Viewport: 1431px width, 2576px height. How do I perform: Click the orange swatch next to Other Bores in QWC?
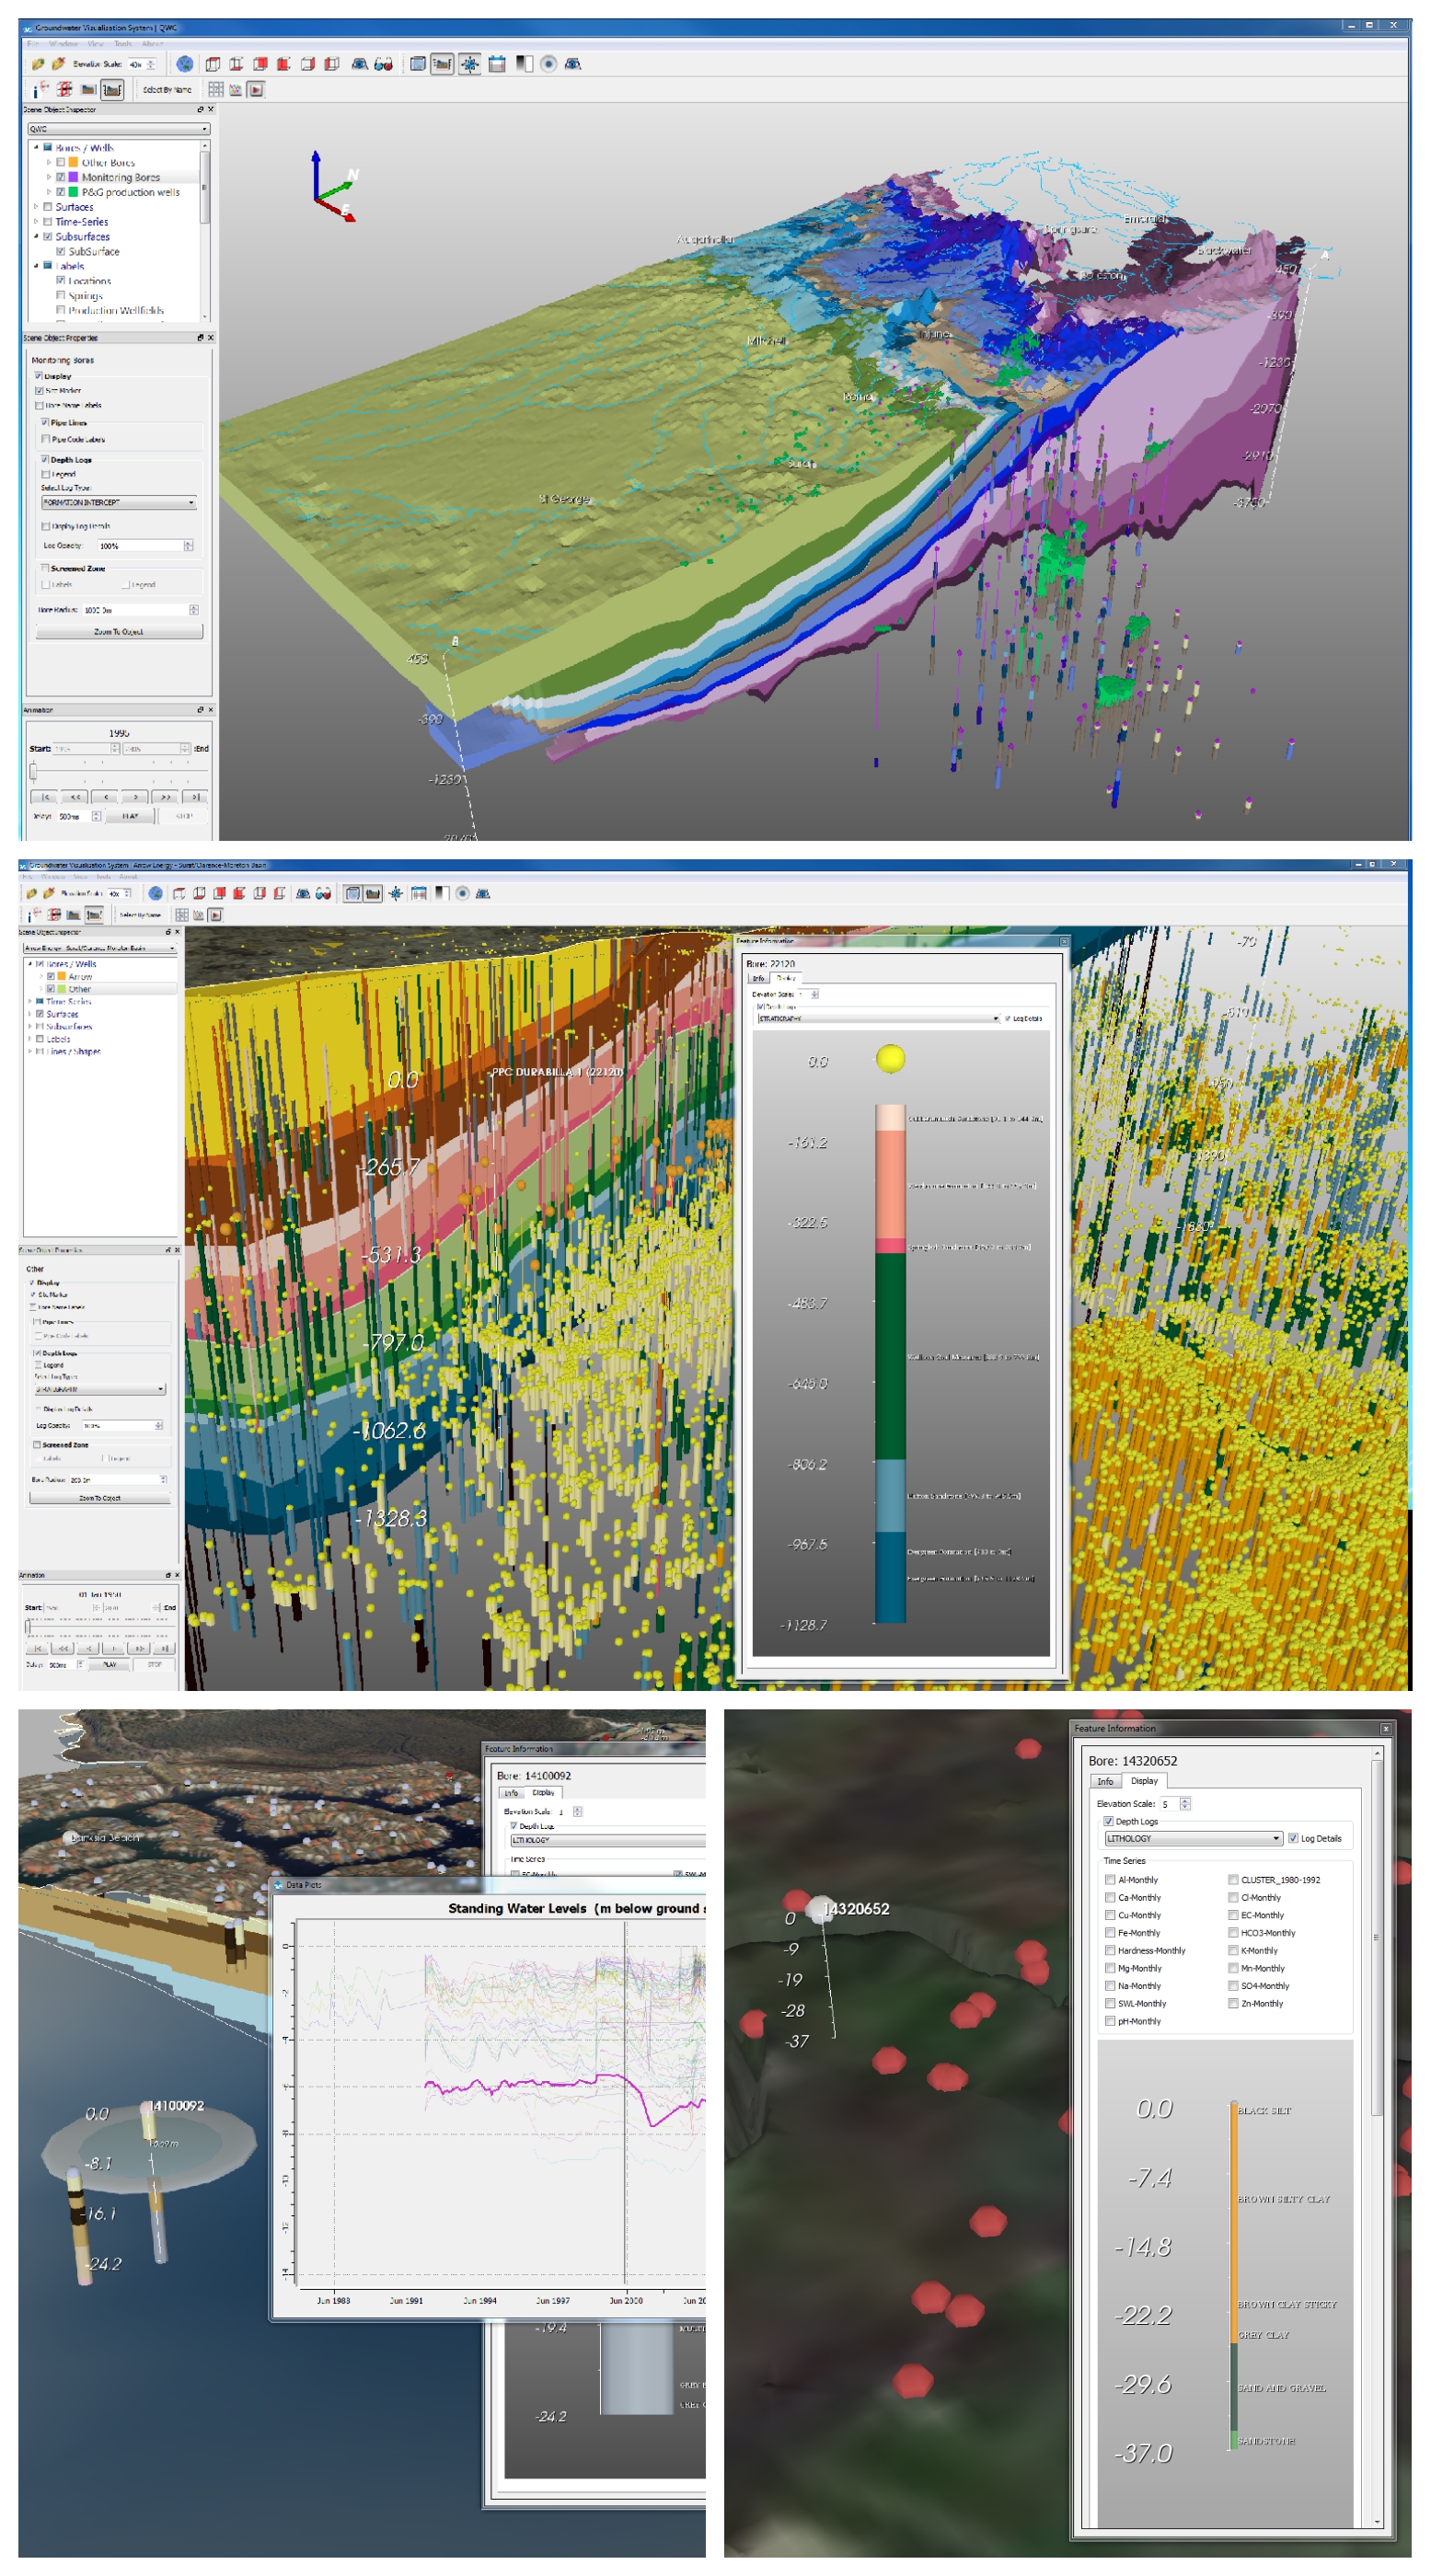pyautogui.click(x=73, y=162)
